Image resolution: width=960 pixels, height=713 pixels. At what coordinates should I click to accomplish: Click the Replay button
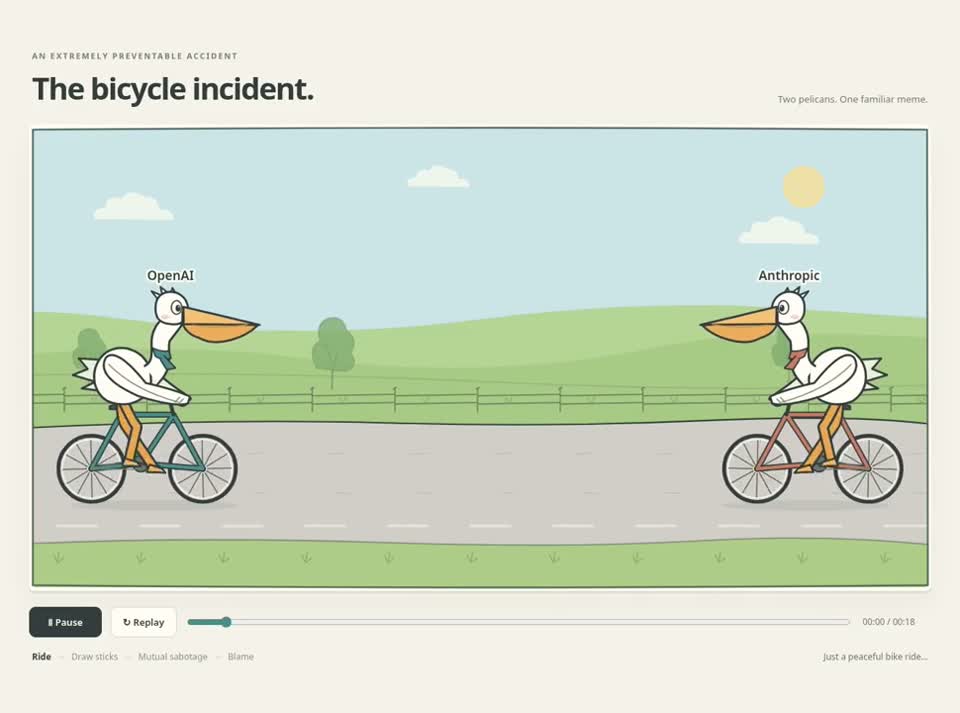[x=144, y=622]
